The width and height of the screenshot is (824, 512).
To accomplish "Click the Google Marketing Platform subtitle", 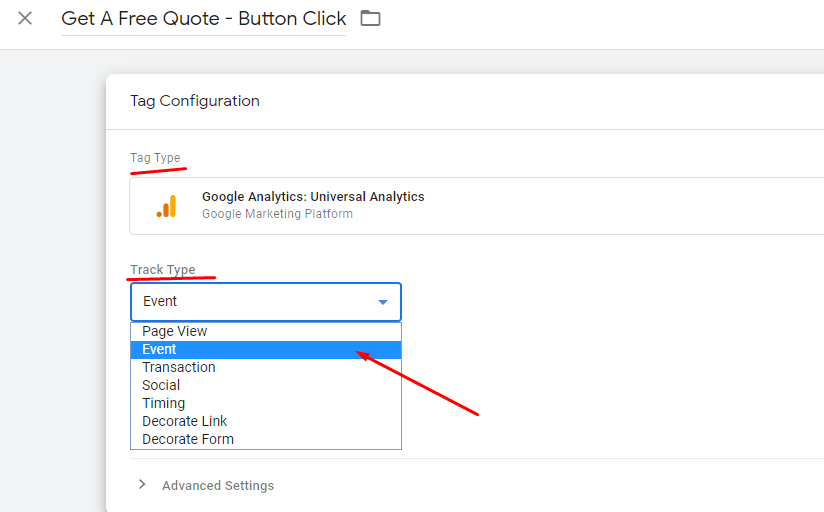I will click(277, 214).
